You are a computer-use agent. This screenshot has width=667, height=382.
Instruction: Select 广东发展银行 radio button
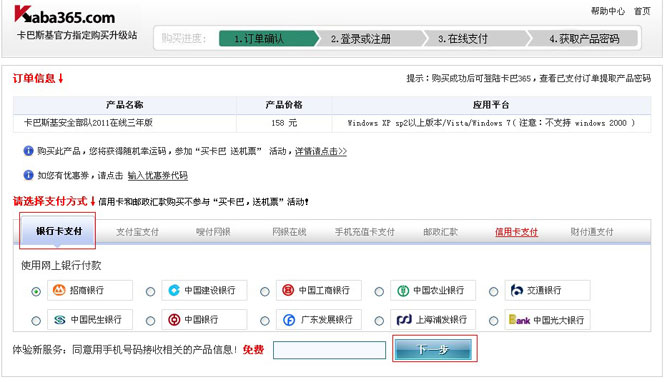coord(265,321)
